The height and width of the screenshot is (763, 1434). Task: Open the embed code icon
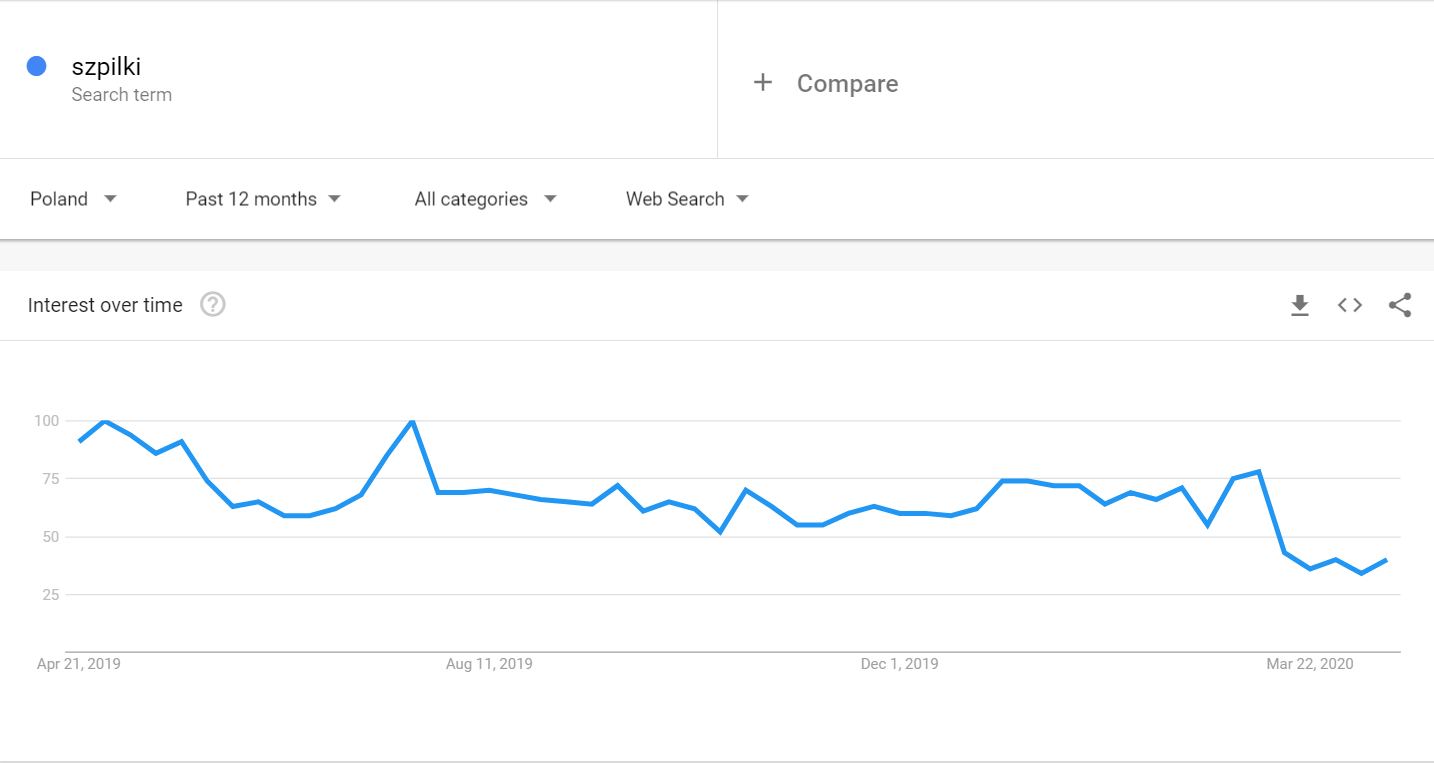1350,305
